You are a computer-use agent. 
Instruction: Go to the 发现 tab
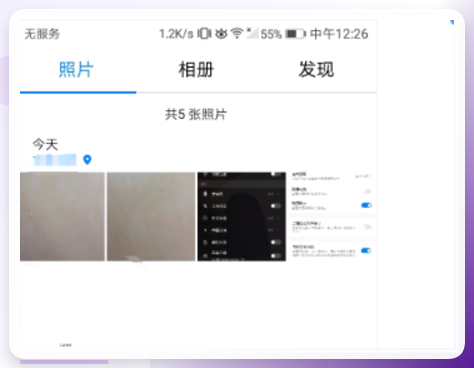coord(316,70)
